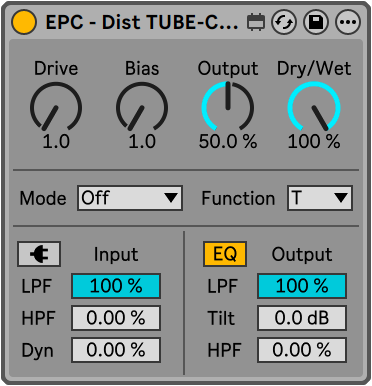
Task: Toggle the Input section plug button
Action: pos(39,254)
